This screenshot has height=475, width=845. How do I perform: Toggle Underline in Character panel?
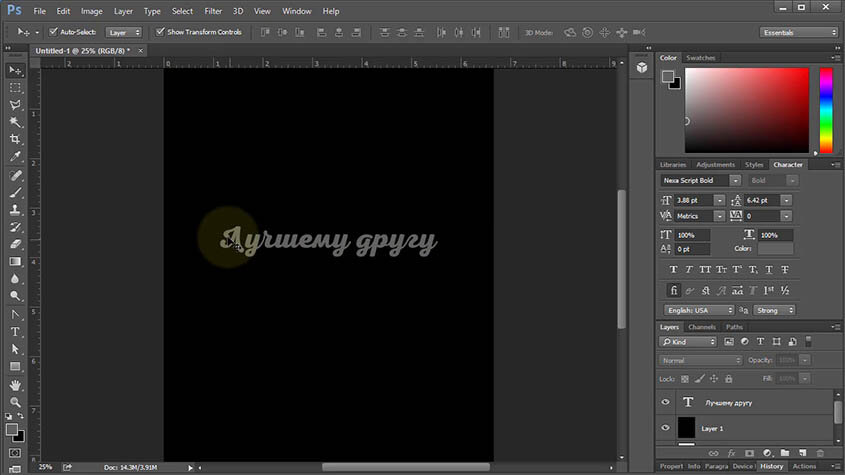[x=769, y=270]
